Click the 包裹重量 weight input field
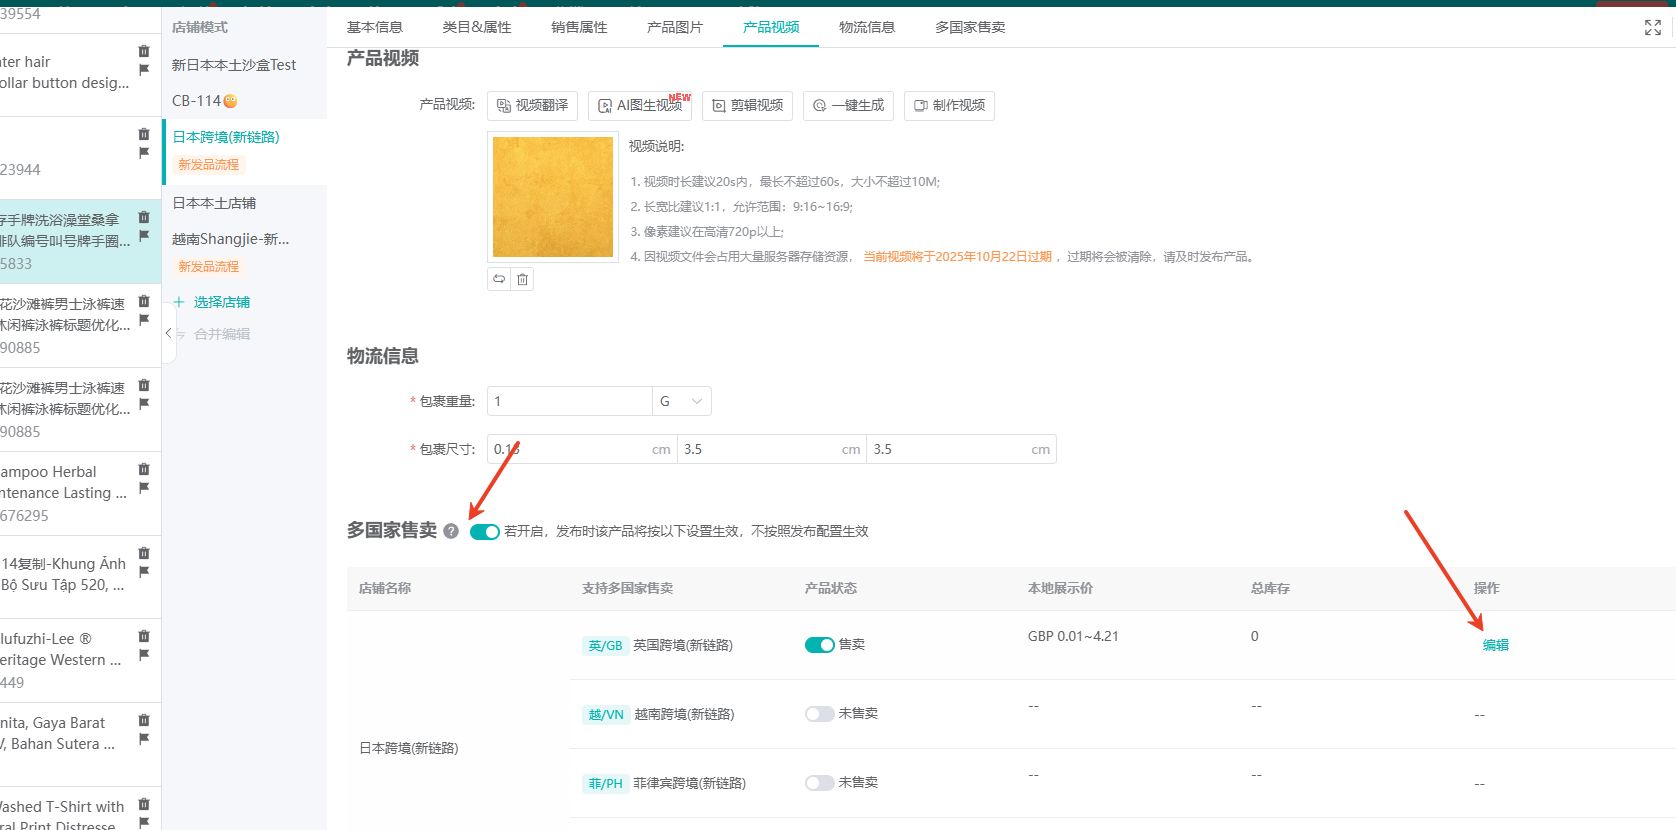Image resolution: width=1676 pixels, height=830 pixels. [x=568, y=401]
